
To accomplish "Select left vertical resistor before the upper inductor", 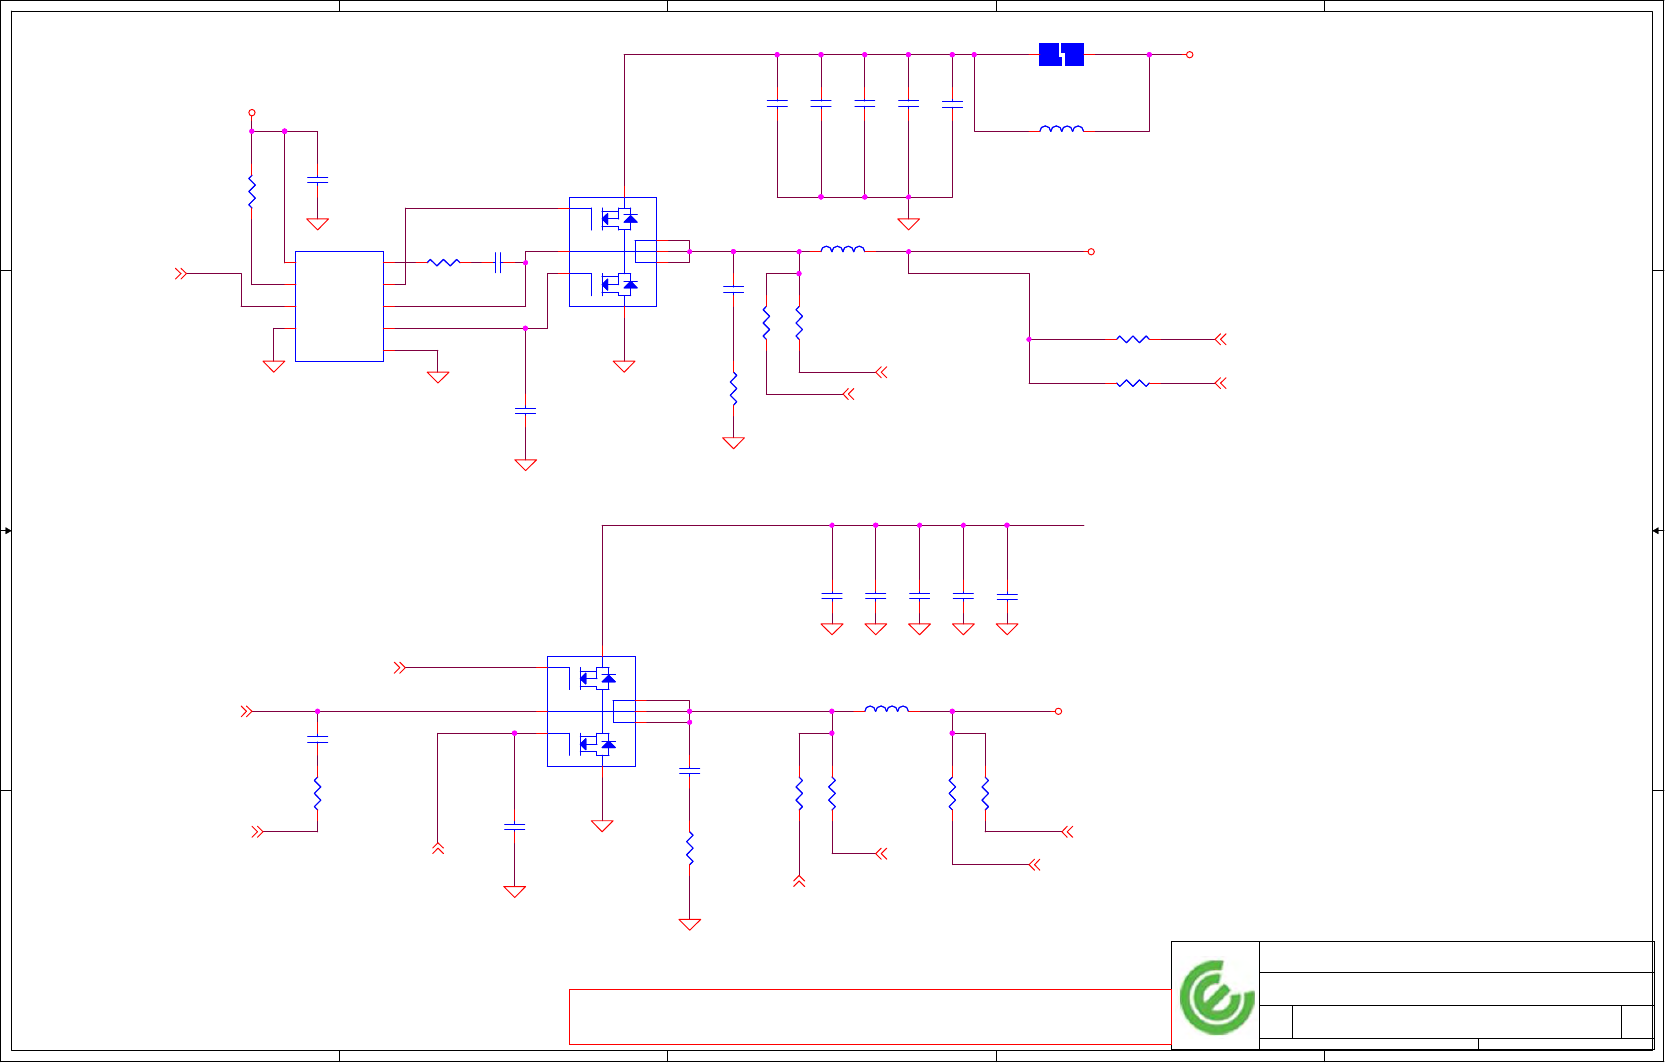I will [766, 322].
